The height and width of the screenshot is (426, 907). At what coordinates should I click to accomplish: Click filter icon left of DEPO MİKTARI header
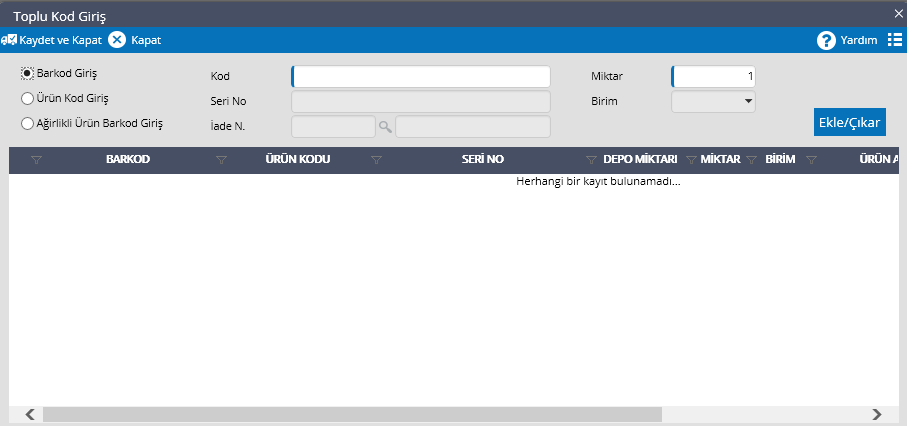(x=591, y=160)
